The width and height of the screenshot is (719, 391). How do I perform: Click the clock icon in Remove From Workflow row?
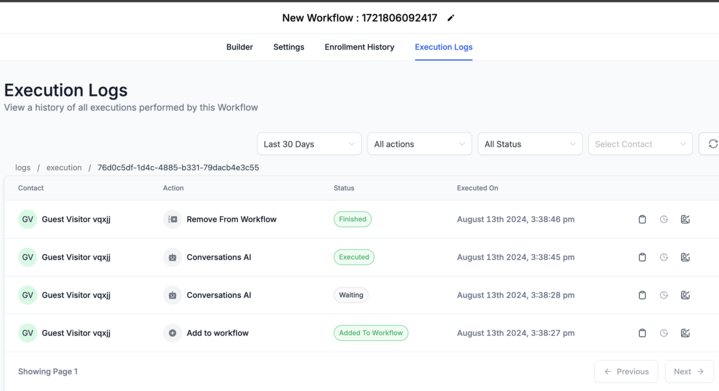664,219
